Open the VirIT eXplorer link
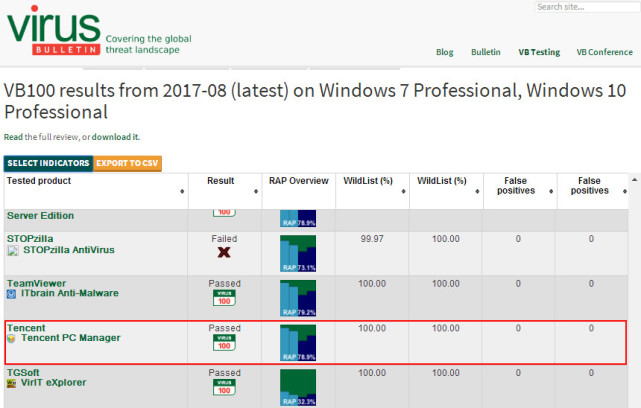This screenshot has width=641, height=408. pyautogui.click(x=54, y=382)
